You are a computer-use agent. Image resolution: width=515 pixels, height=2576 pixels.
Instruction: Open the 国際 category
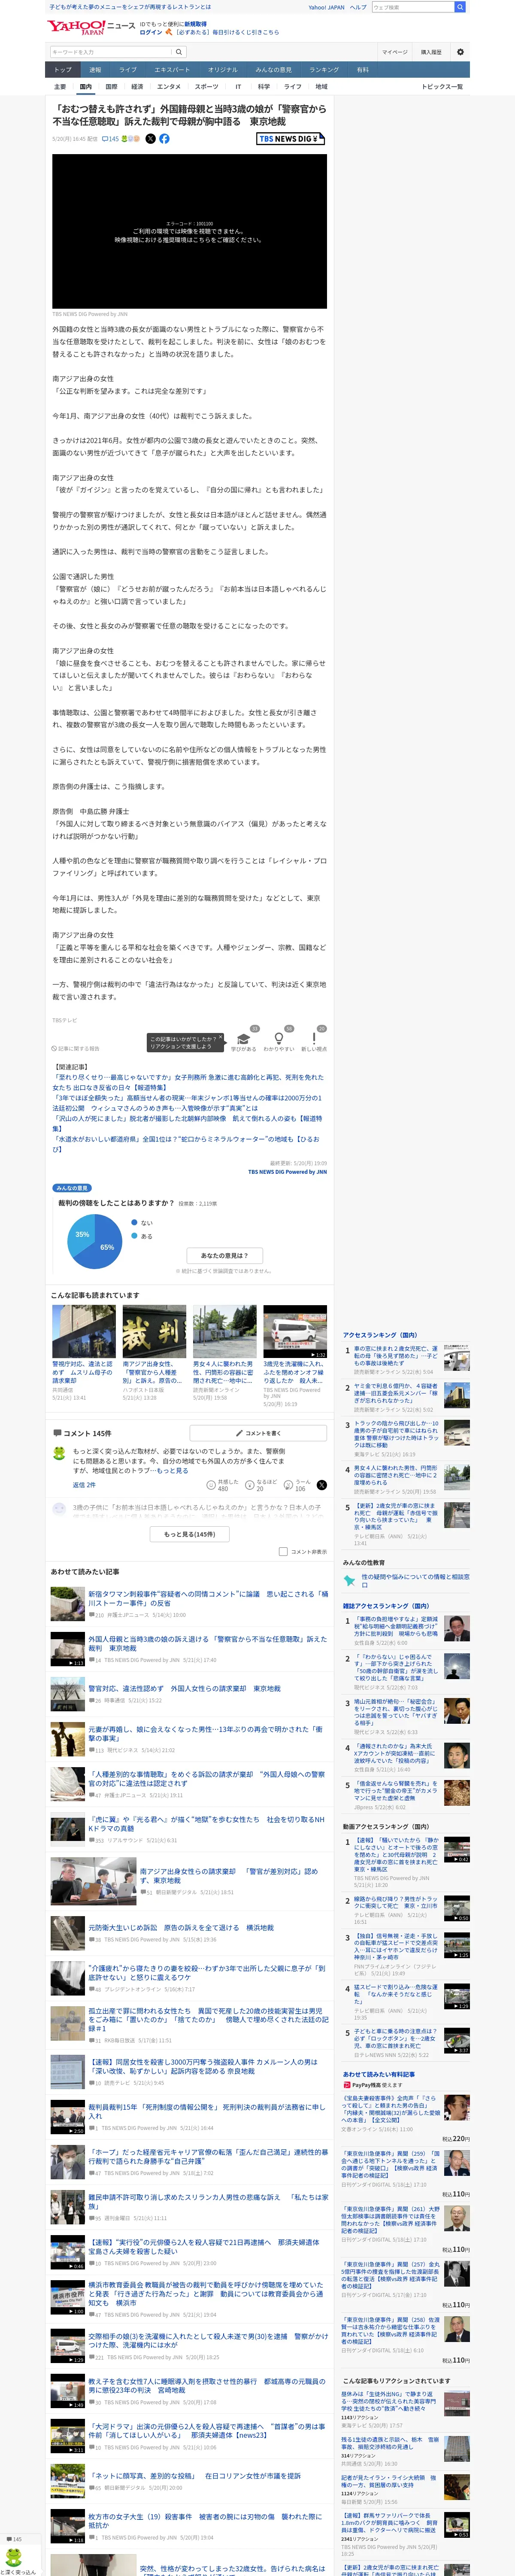111,87
